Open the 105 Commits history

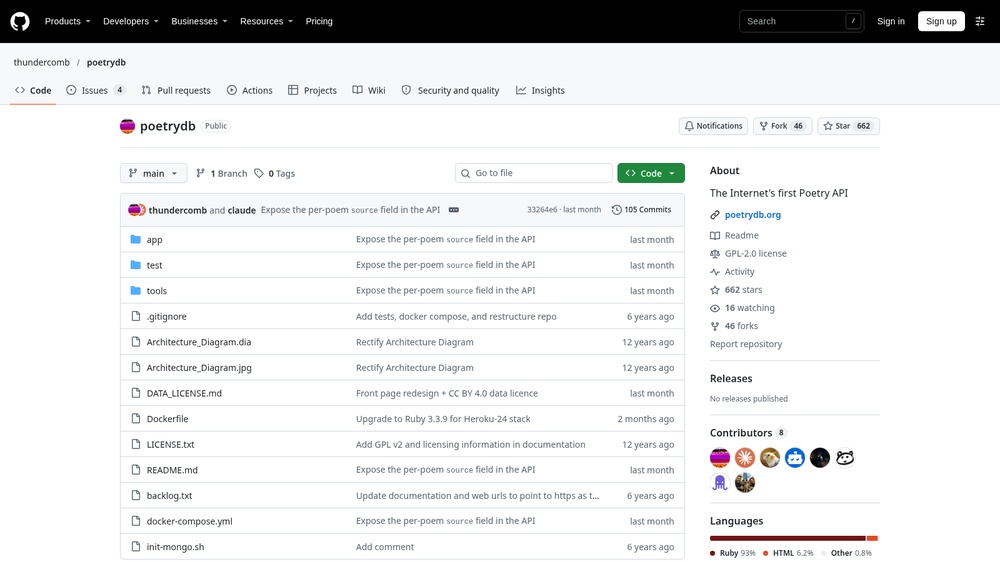click(x=642, y=210)
